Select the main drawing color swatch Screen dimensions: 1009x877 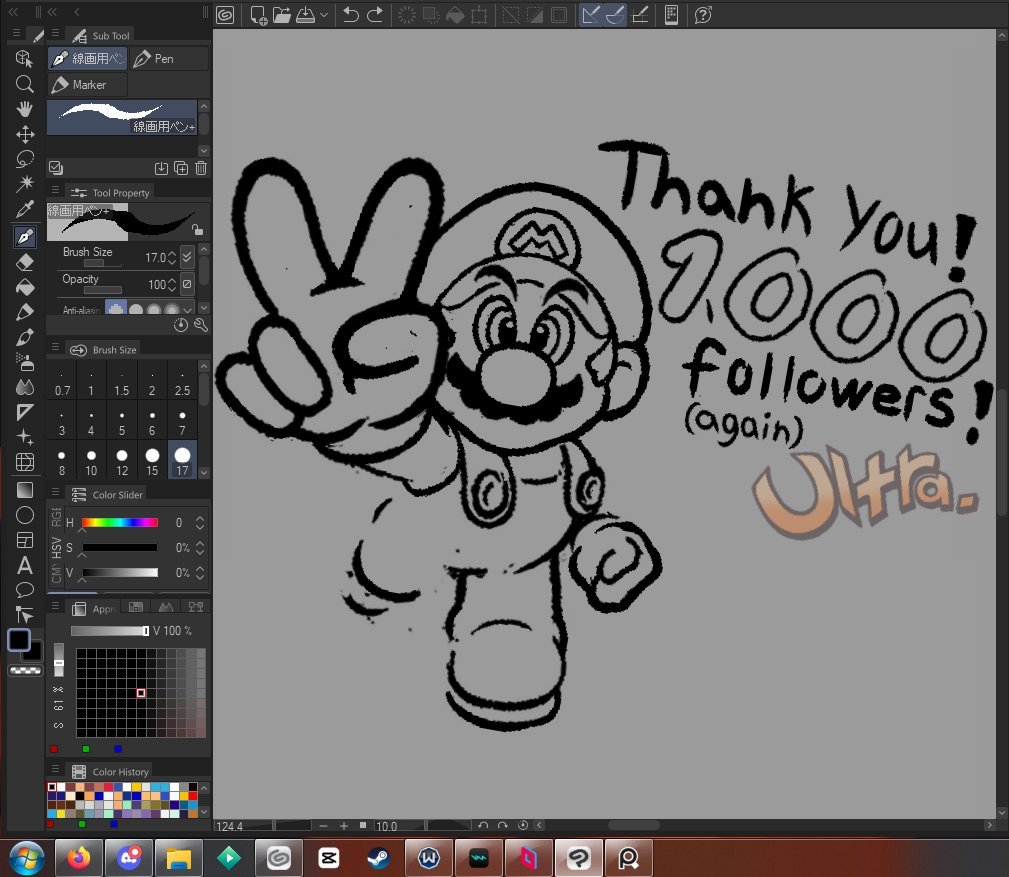19,640
